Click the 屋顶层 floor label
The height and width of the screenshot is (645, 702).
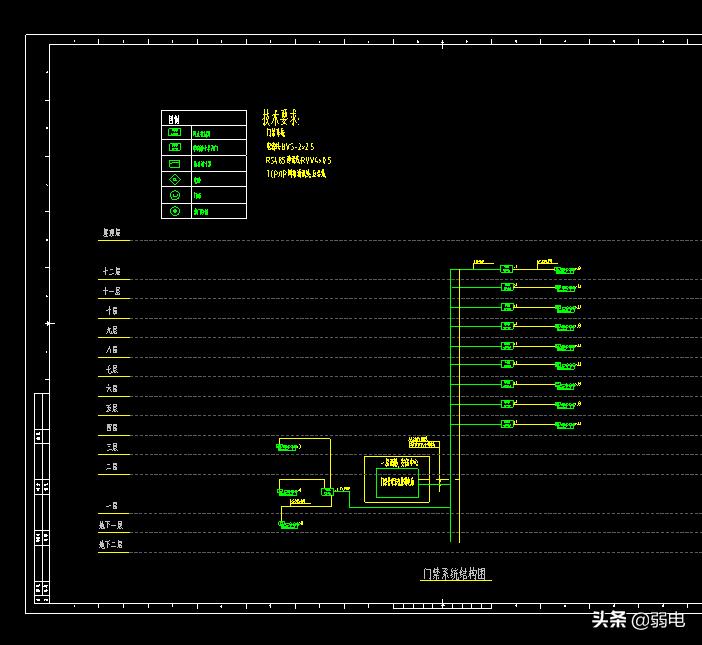tap(112, 233)
